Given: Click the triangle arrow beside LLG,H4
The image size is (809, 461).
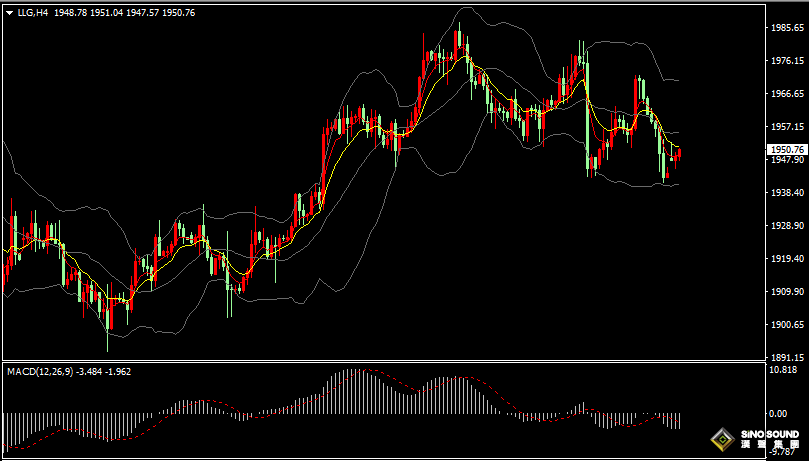Looking at the screenshot, I should click(x=9, y=13).
